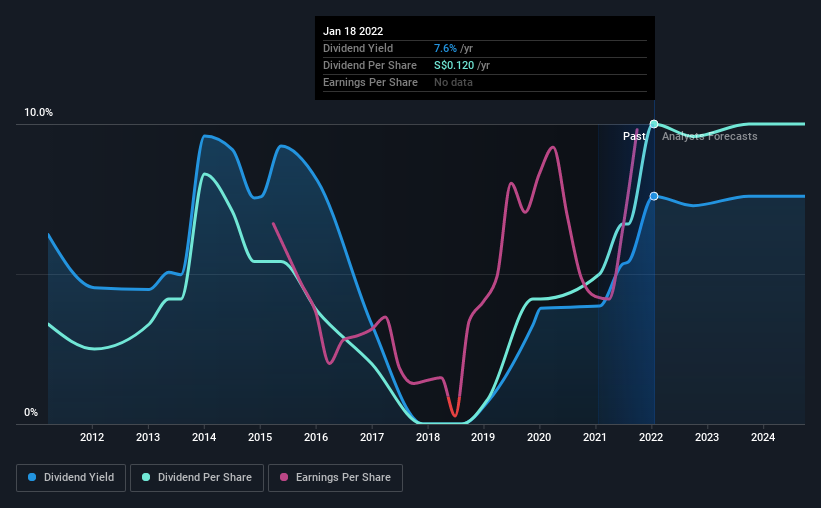
Task: Click the teal data point marker at 10.0%
Action: tap(654, 124)
